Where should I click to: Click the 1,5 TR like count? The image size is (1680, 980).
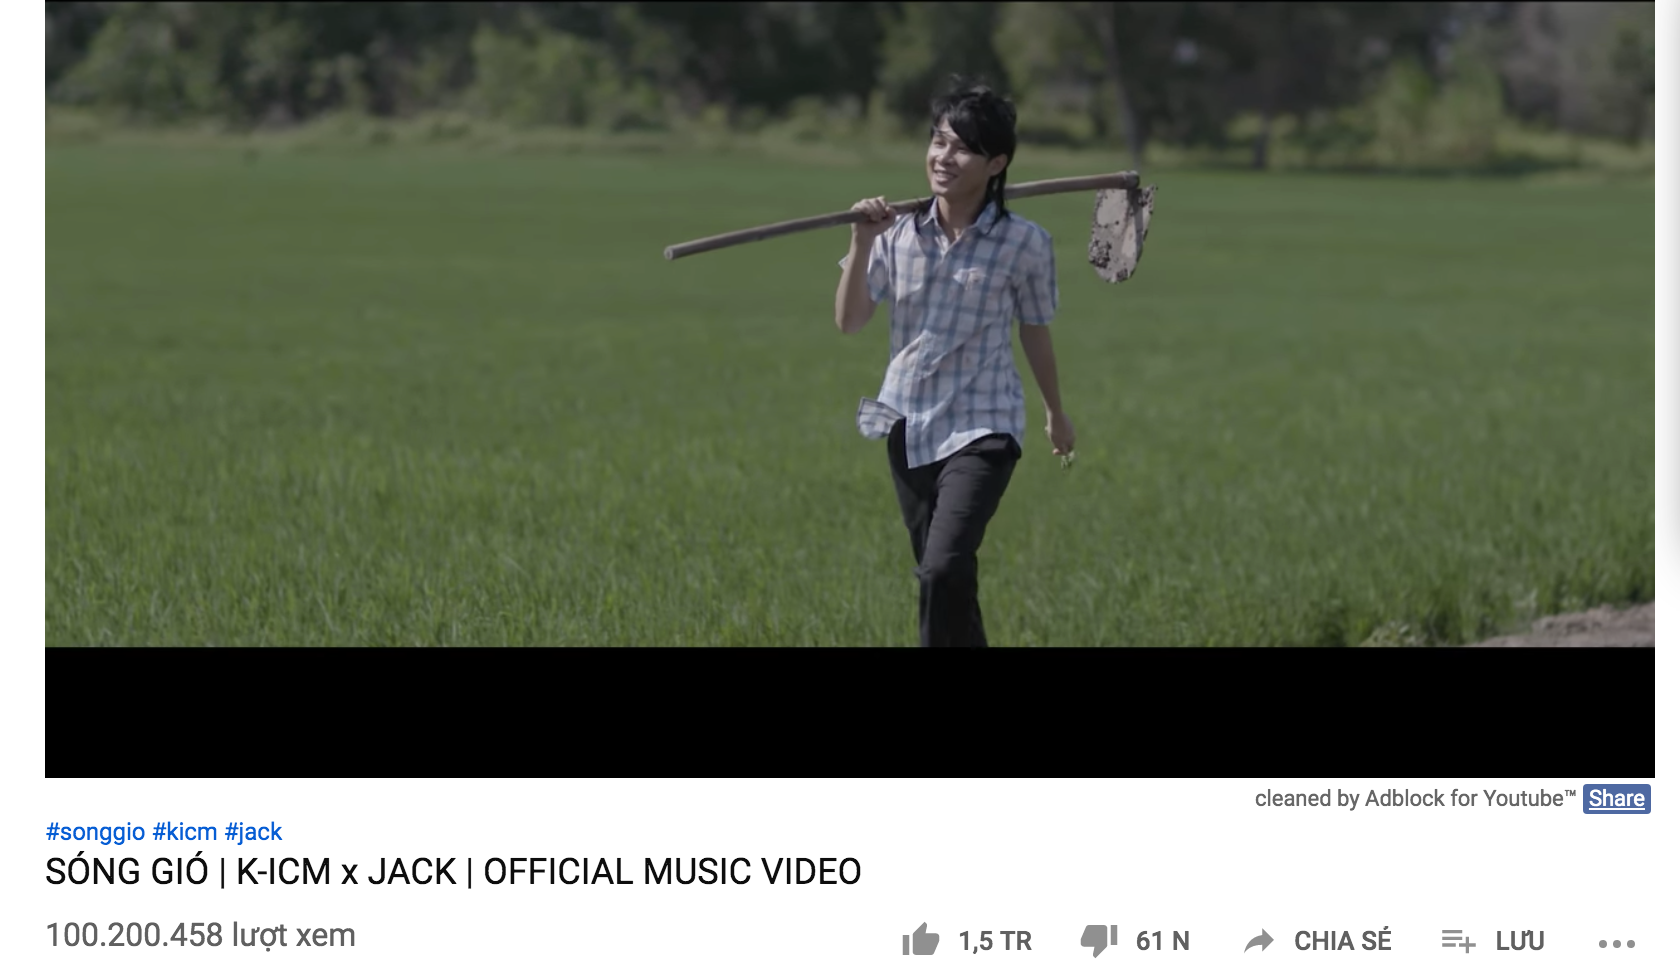[x=995, y=941]
